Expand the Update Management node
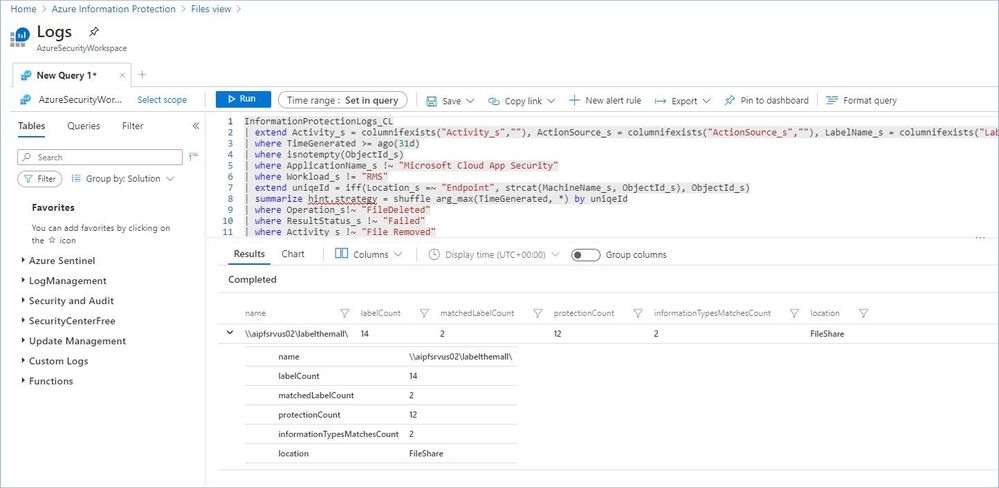Image resolution: width=999 pixels, height=488 pixels. 24,341
